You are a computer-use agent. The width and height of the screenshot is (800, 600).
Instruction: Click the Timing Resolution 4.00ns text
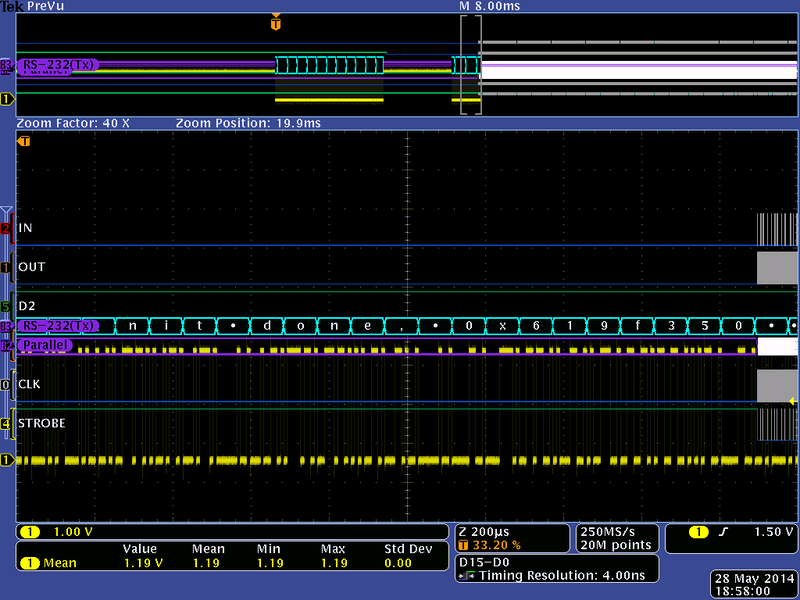tap(562, 576)
